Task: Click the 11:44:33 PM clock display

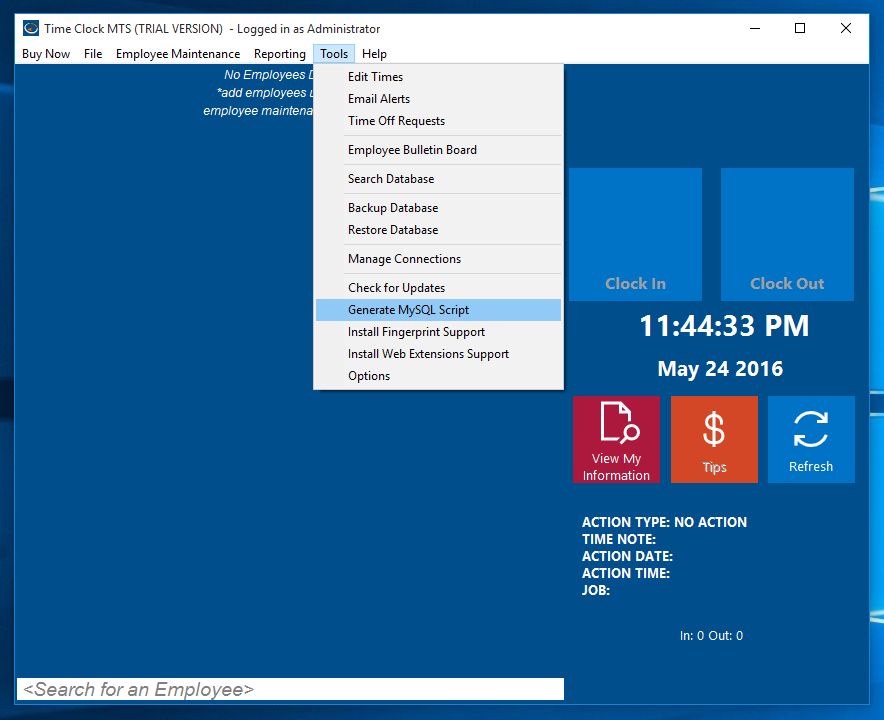Action: (724, 326)
